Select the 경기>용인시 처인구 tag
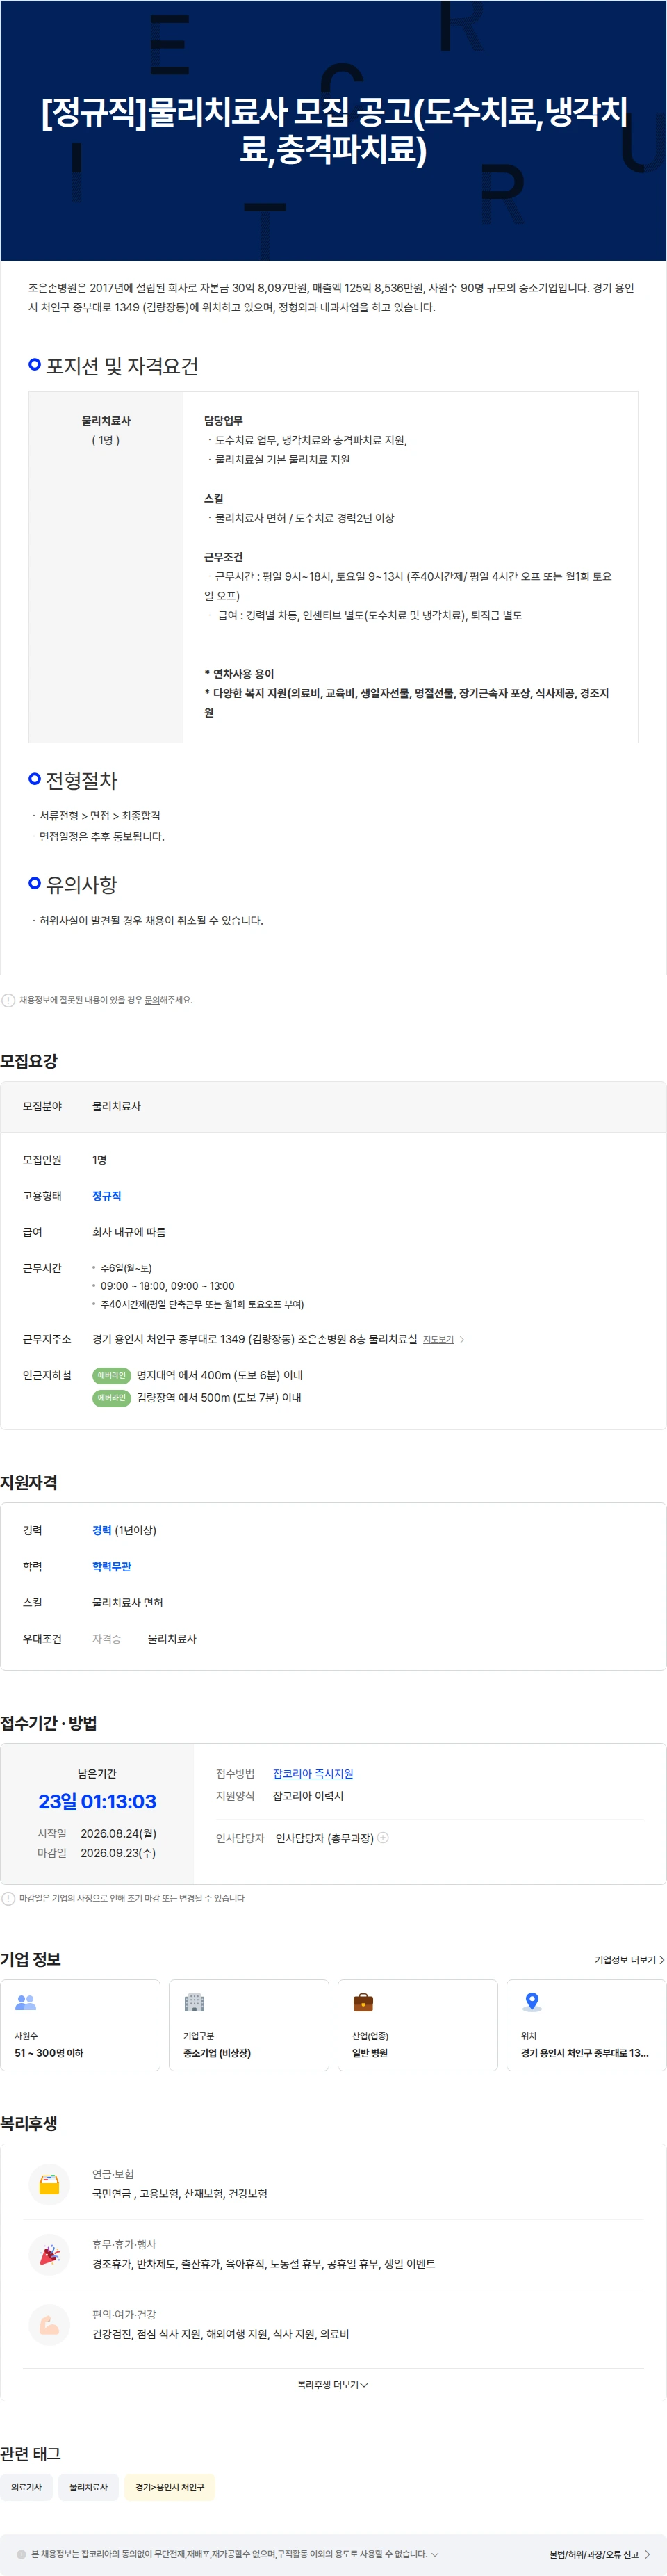 170,2487
